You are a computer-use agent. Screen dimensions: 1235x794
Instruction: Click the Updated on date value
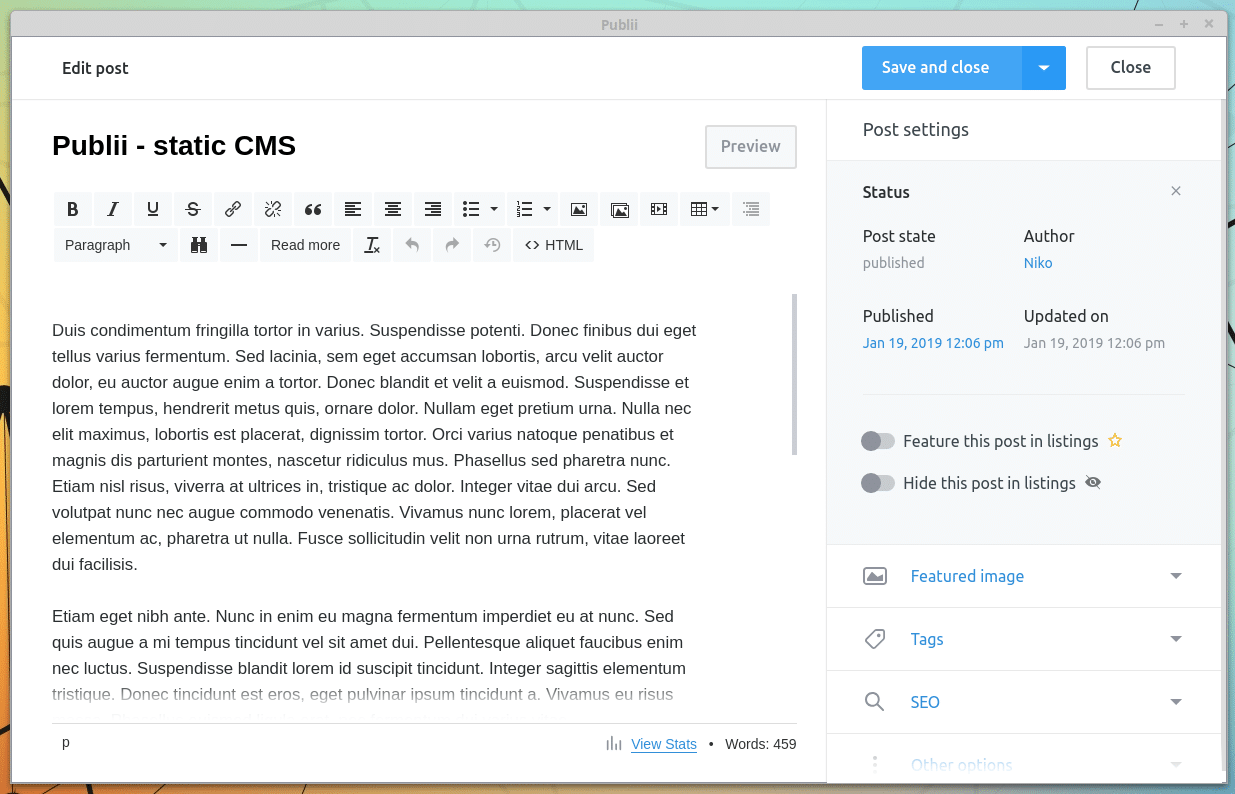point(1094,343)
